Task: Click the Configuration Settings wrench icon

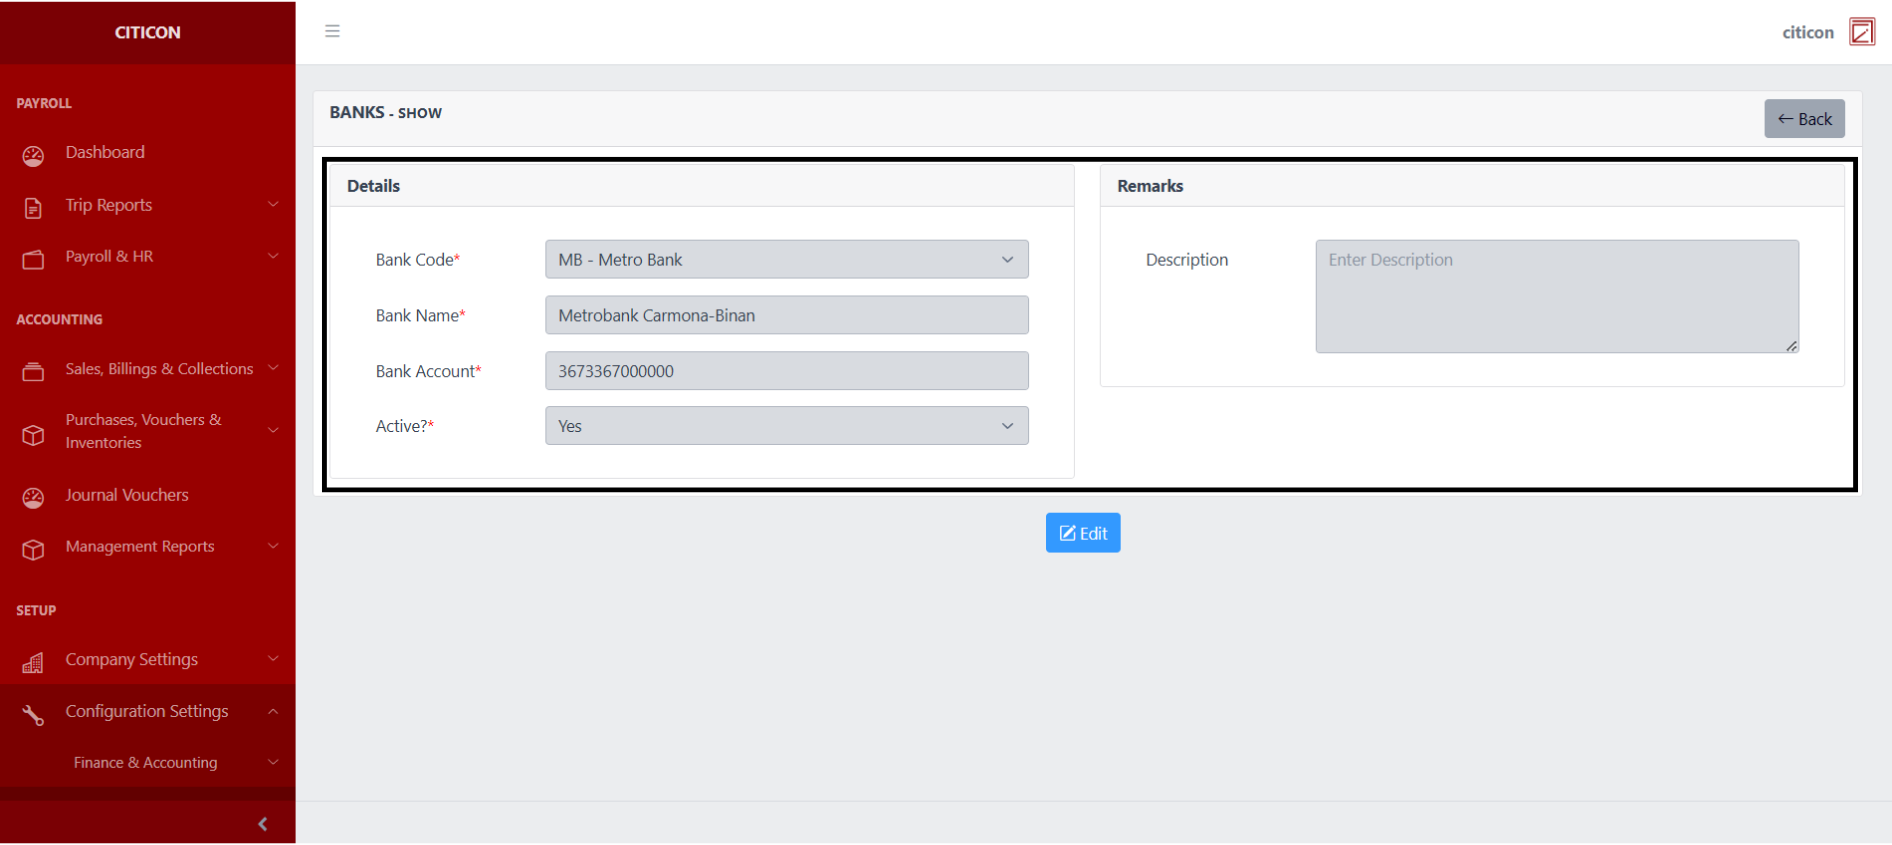Action: 33,714
